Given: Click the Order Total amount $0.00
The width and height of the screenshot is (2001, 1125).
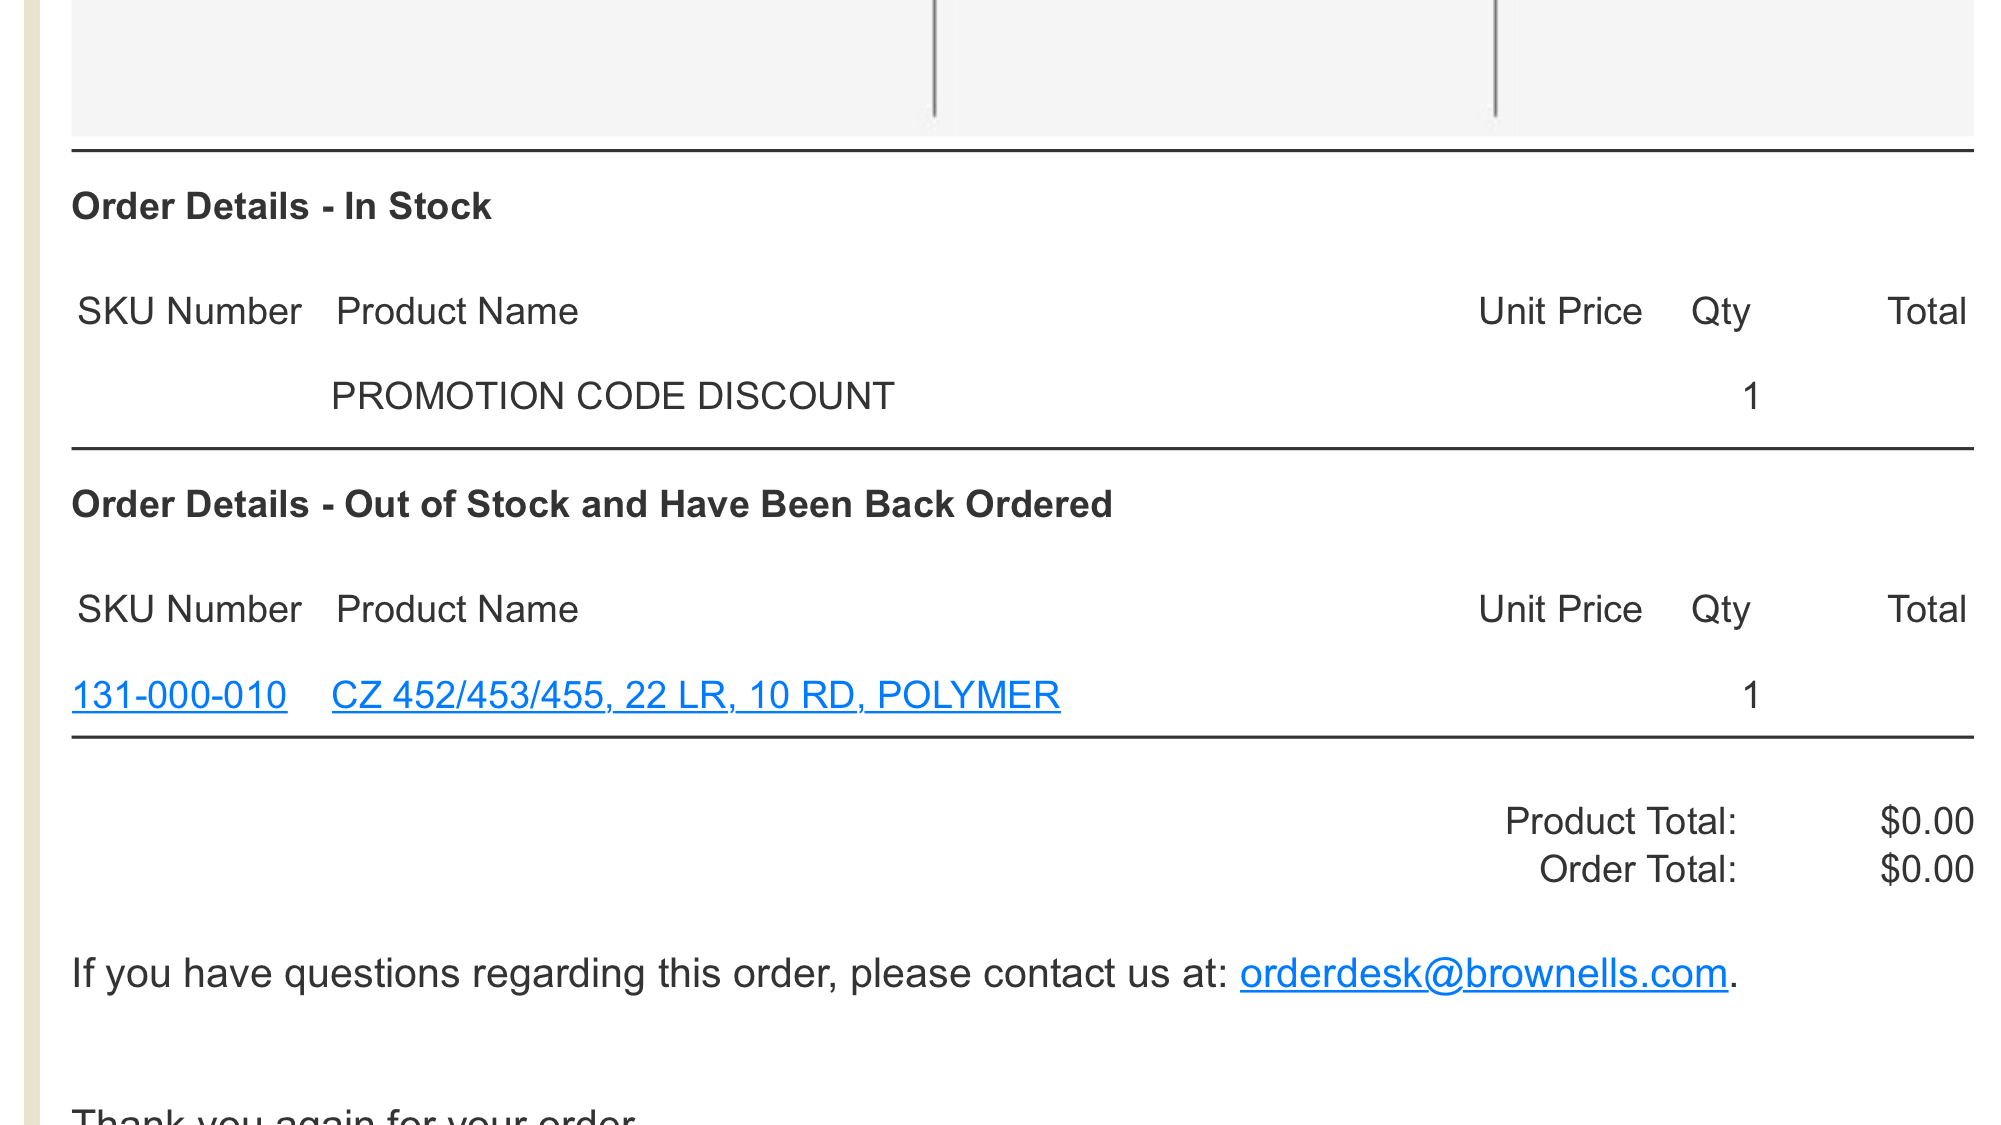Looking at the screenshot, I should tap(1927, 869).
